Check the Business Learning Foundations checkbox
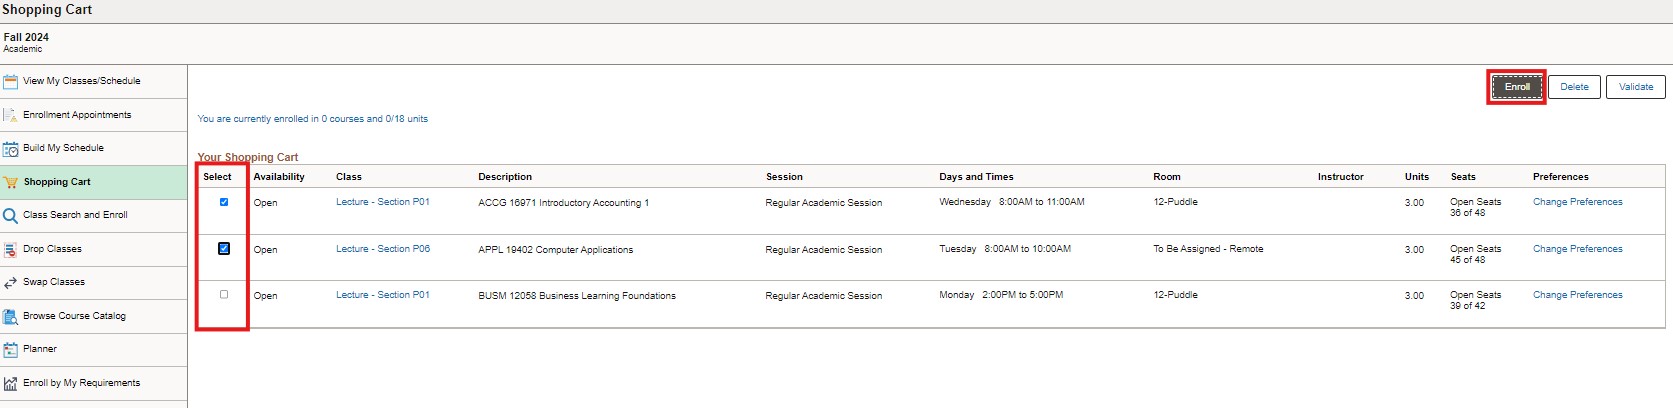The image size is (1673, 408). tap(224, 294)
